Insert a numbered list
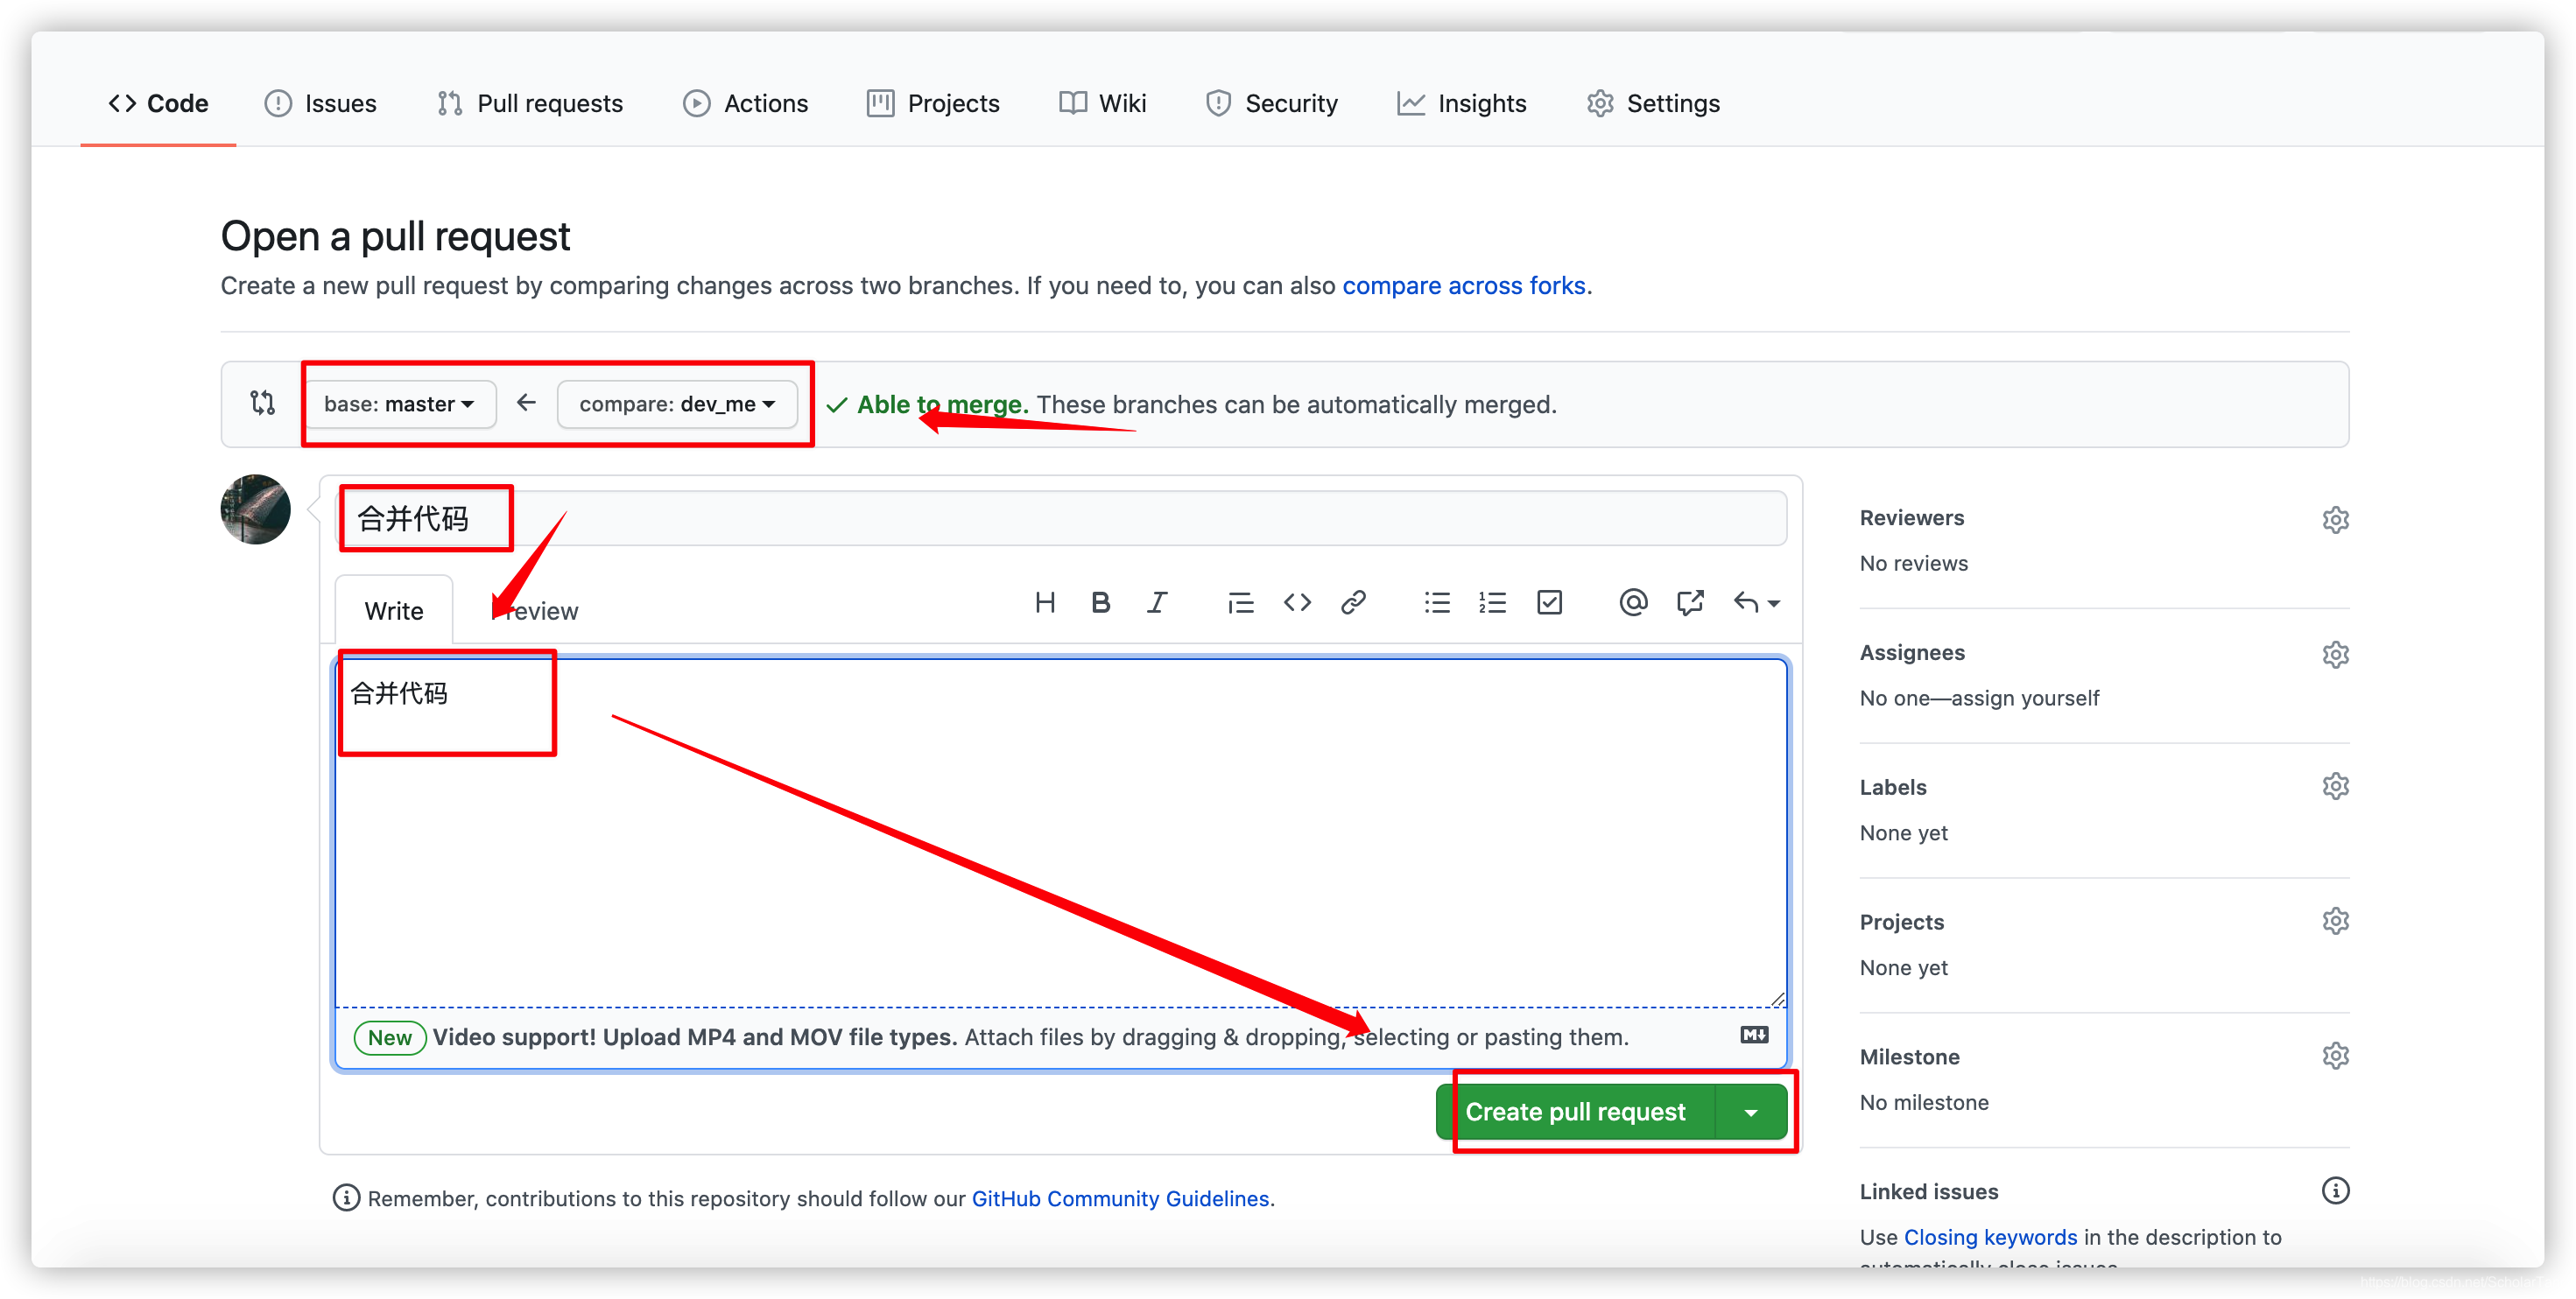This screenshot has width=2576, height=1299. click(x=1492, y=603)
